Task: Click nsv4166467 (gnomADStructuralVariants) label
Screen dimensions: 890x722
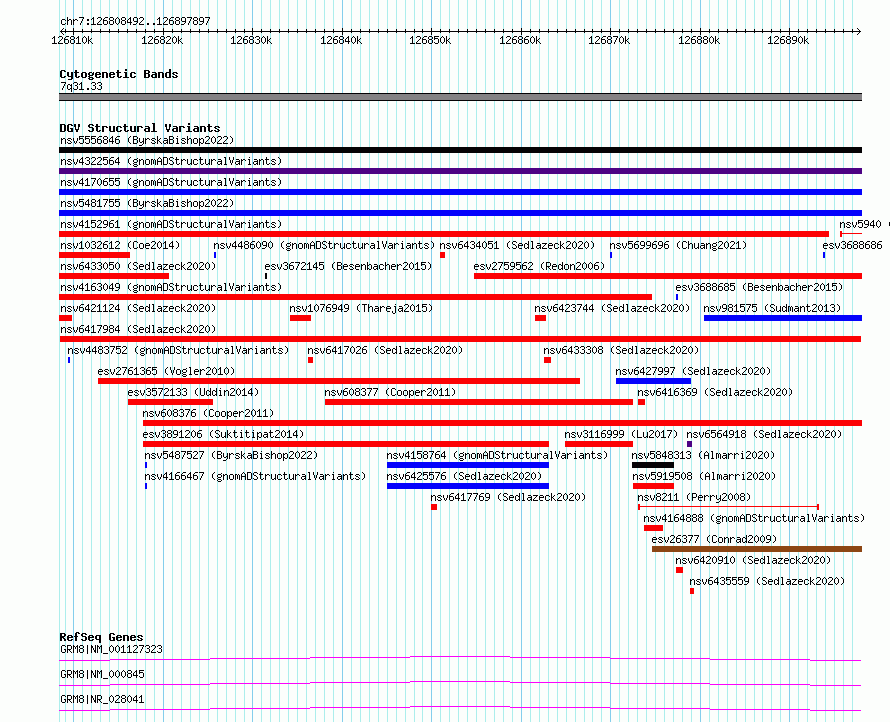Action: pyautogui.click(x=255, y=476)
